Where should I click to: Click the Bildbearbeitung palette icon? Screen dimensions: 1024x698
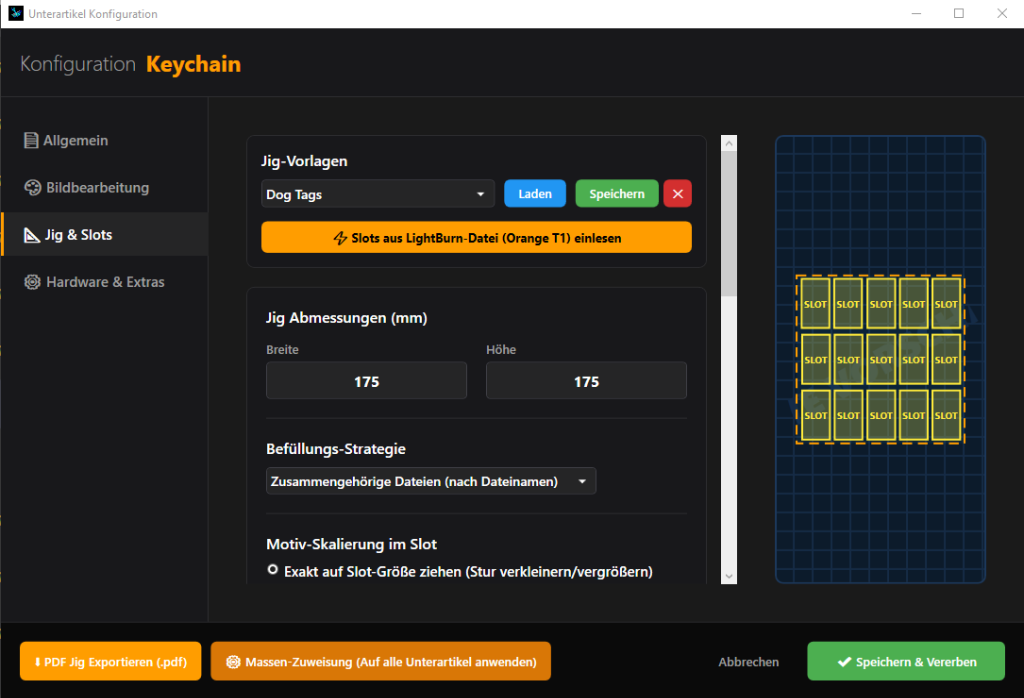coord(32,188)
